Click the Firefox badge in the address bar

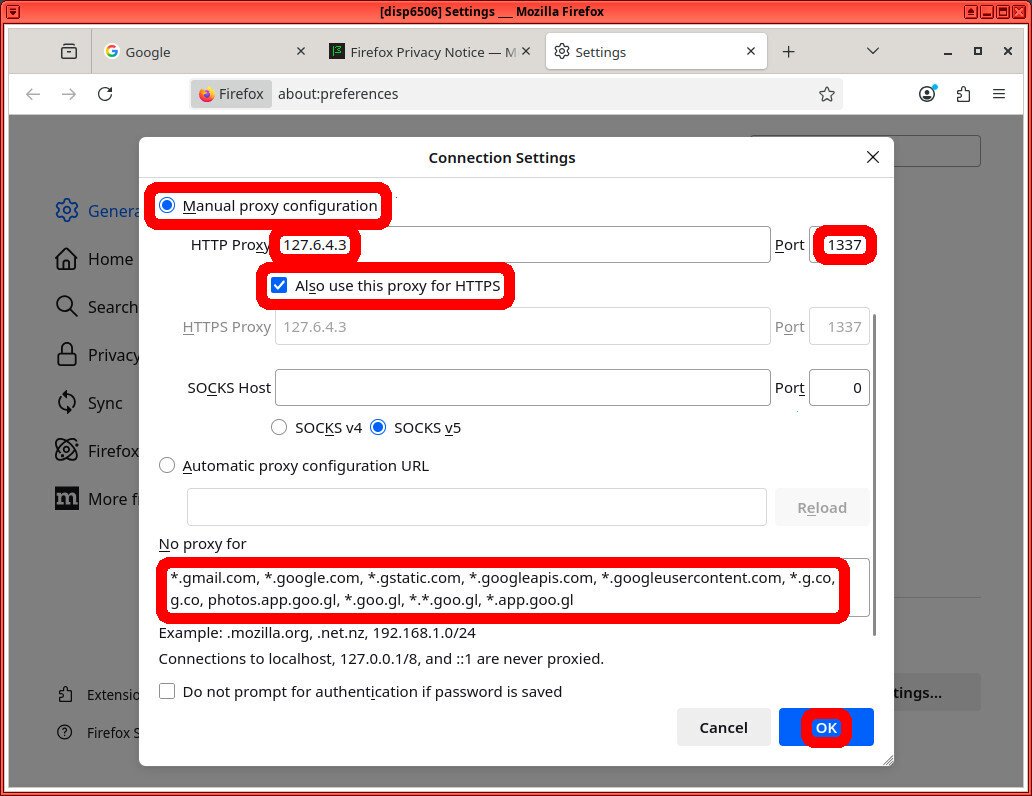click(x=231, y=93)
